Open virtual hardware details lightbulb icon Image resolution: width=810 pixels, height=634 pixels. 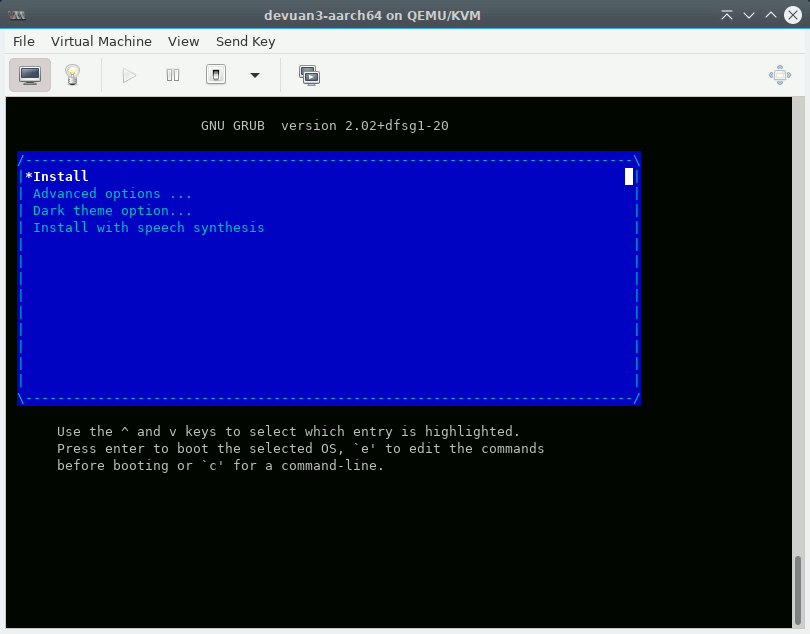72,75
